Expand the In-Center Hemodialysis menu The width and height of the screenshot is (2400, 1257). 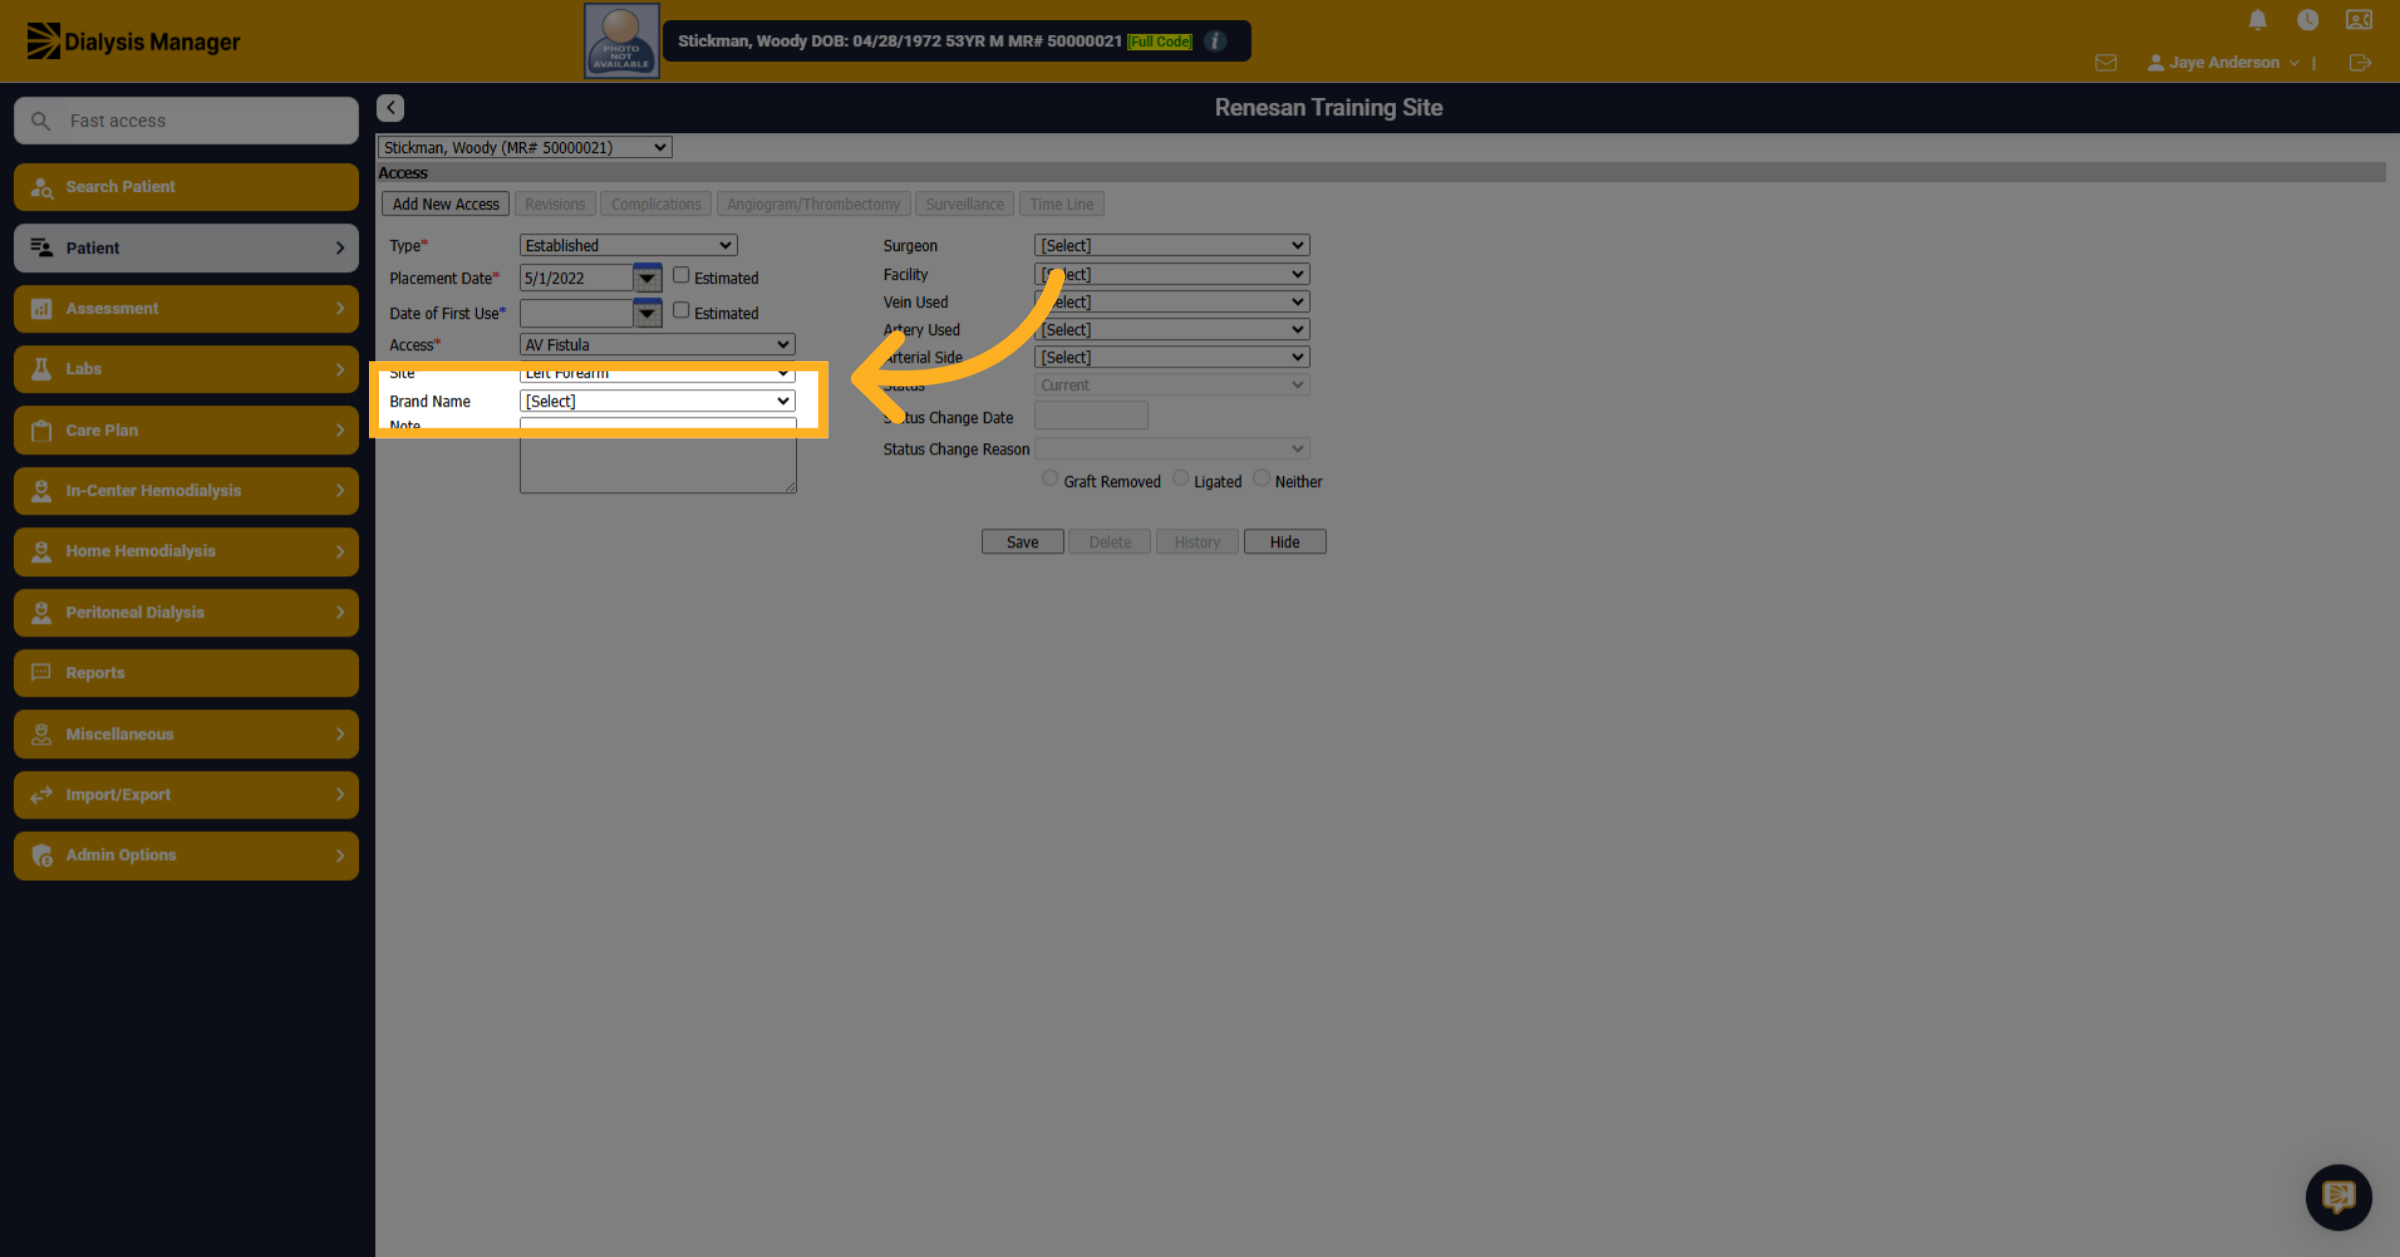(x=186, y=491)
